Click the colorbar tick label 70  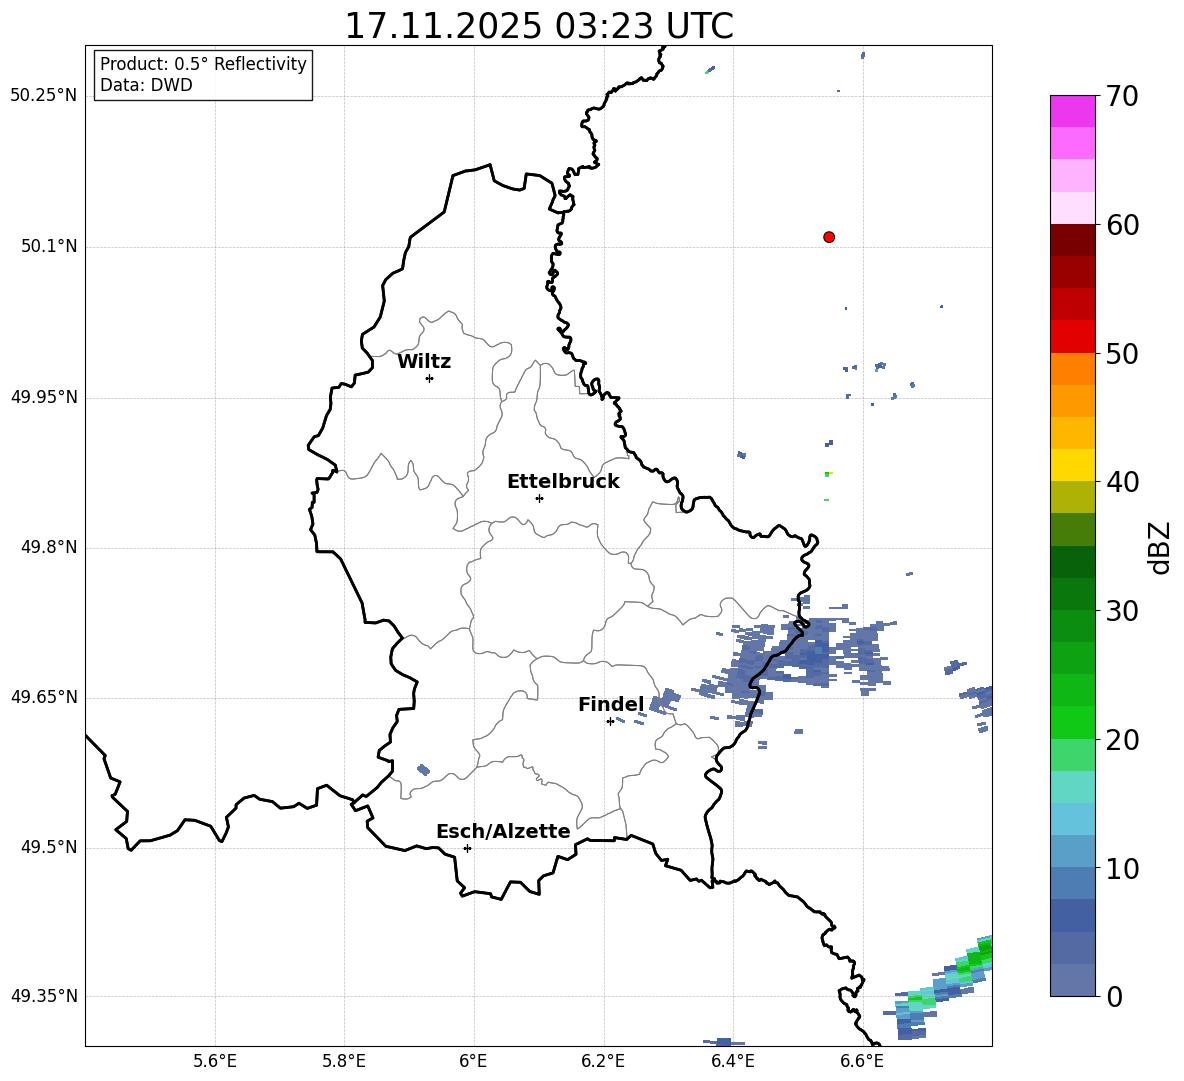pyautogui.click(x=1123, y=96)
